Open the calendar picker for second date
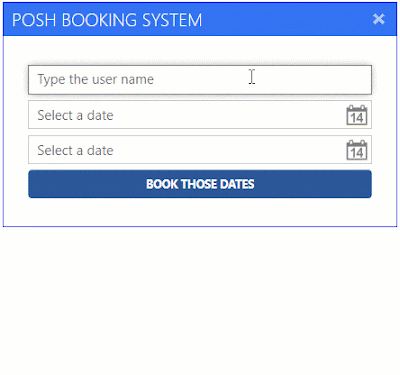The width and height of the screenshot is (400, 375). (357, 150)
